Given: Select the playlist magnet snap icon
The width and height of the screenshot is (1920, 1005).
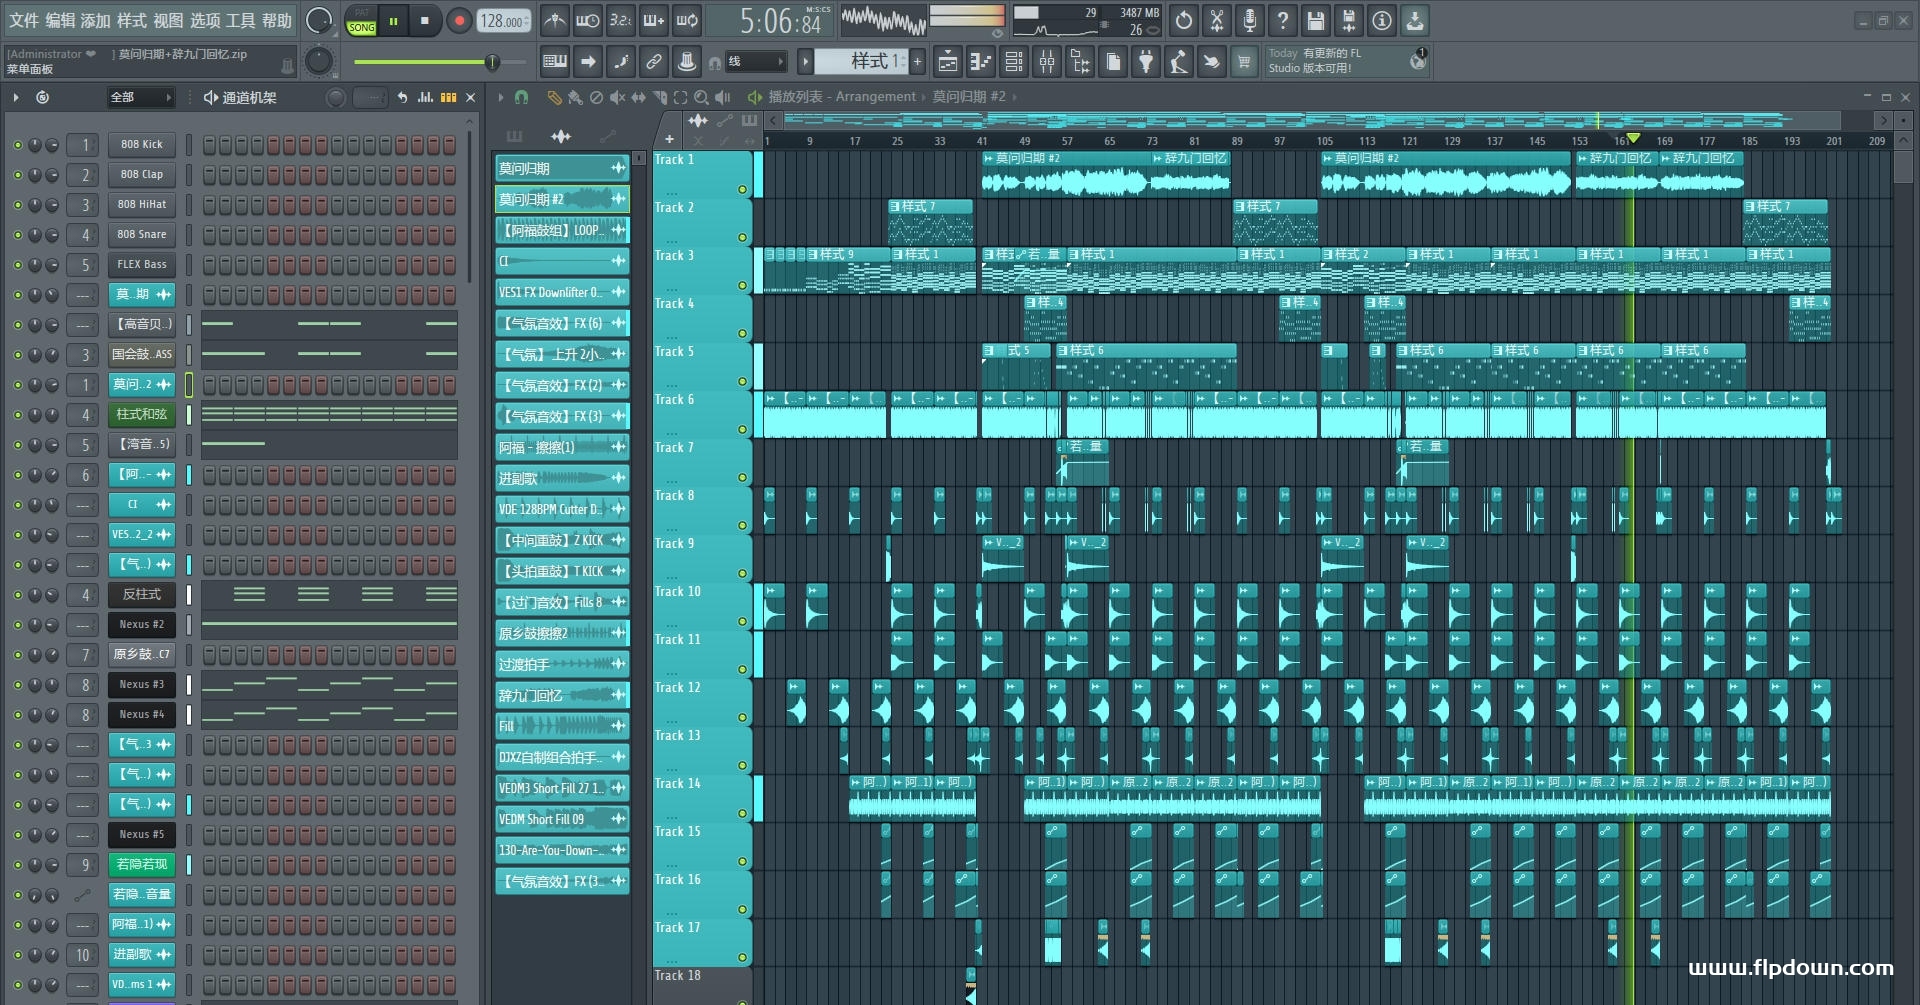Looking at the screenshot, I should click(x=521, y=97).
